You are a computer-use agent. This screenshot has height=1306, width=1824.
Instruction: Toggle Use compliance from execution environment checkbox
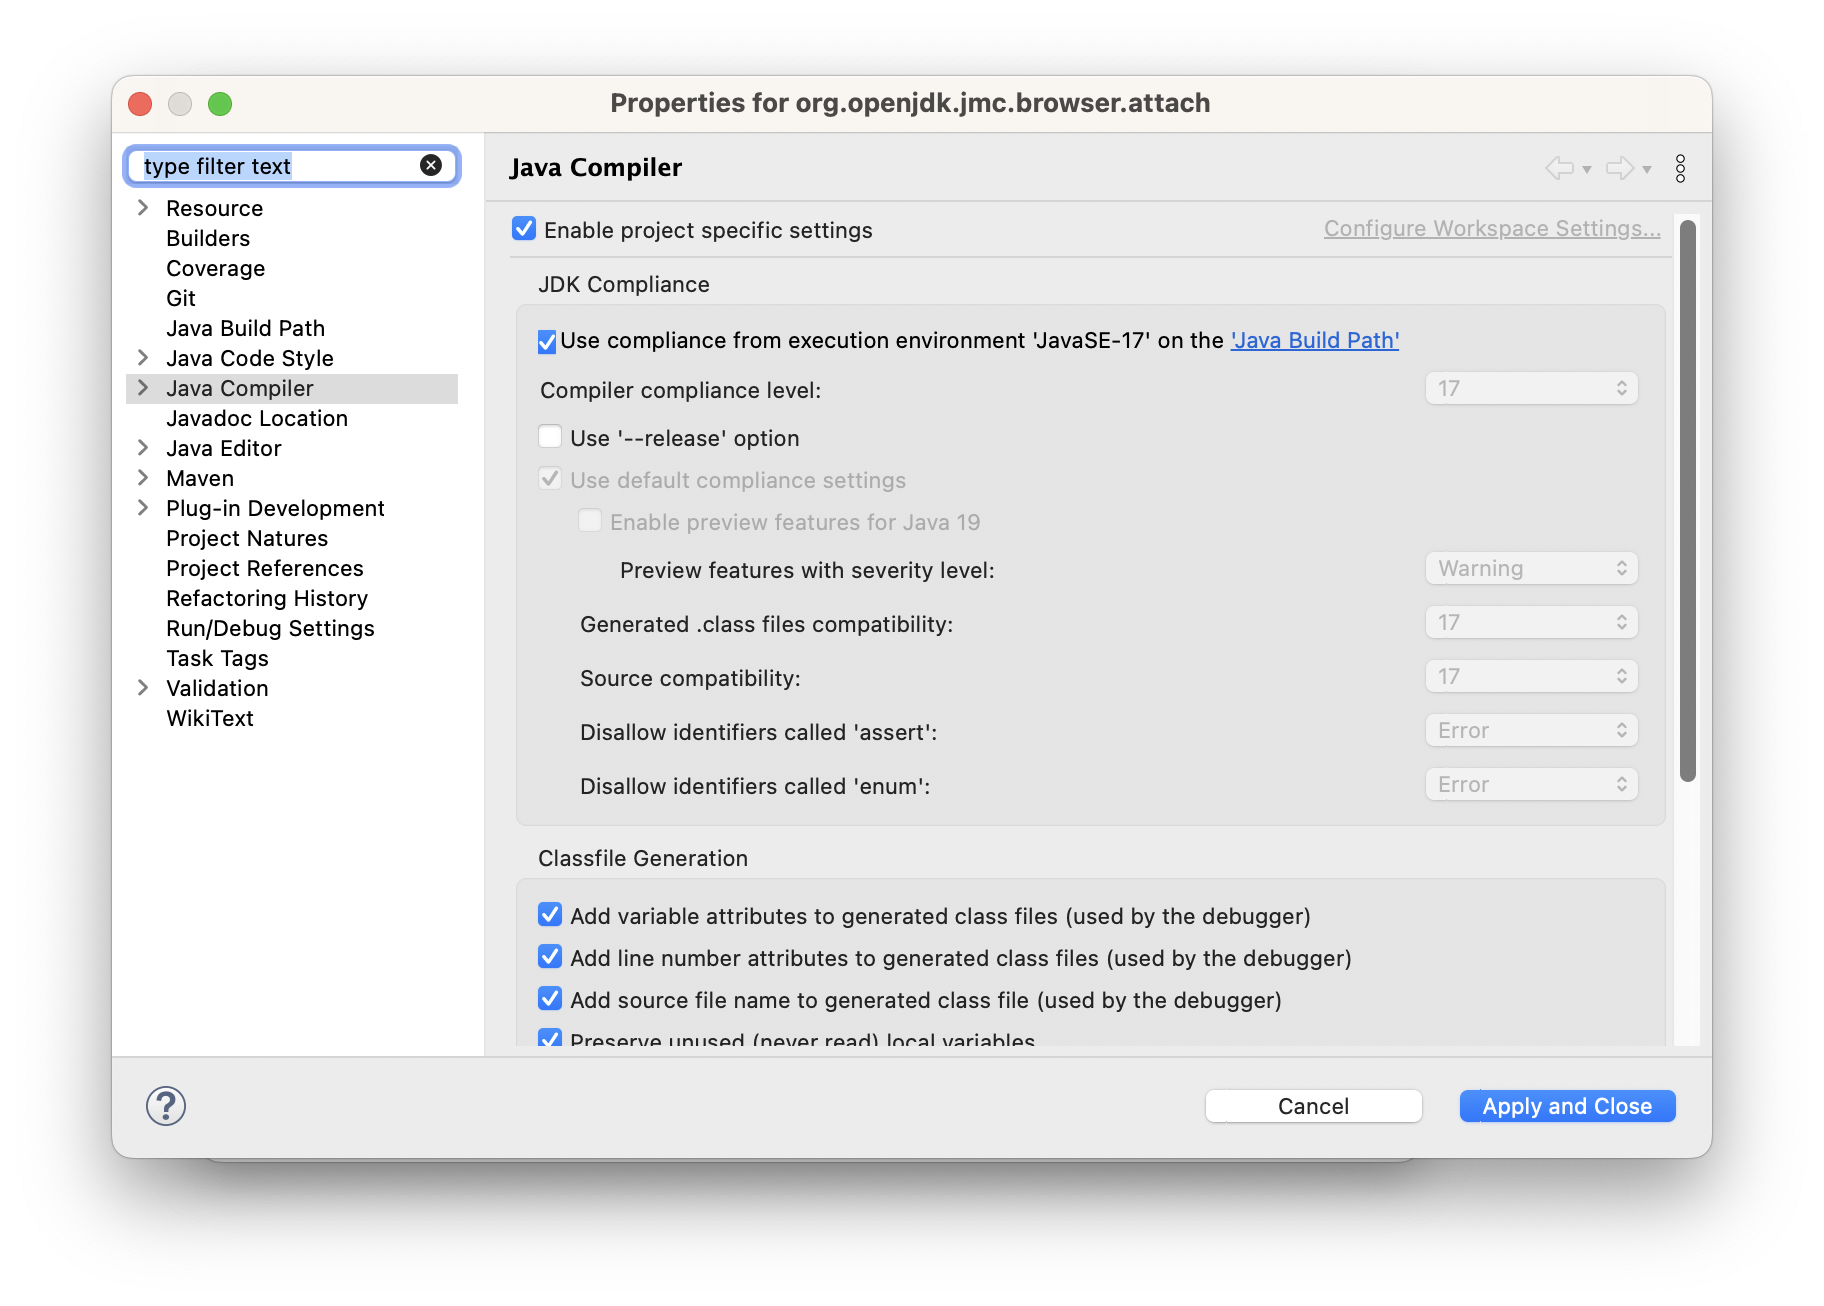(x=547, y=342)
